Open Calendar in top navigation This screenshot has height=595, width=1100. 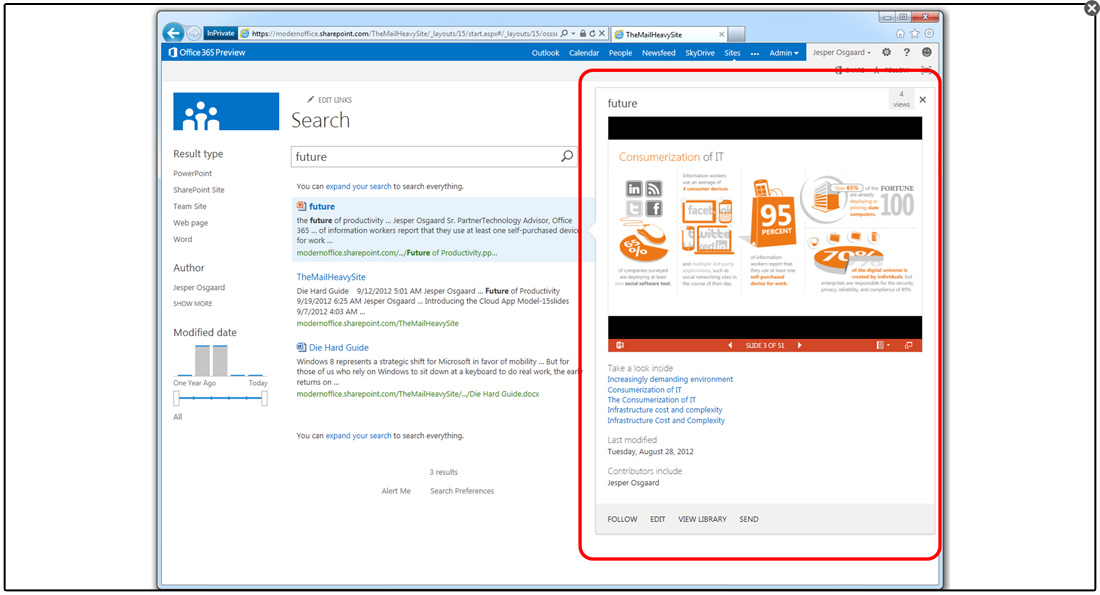(x=584, y=53)
